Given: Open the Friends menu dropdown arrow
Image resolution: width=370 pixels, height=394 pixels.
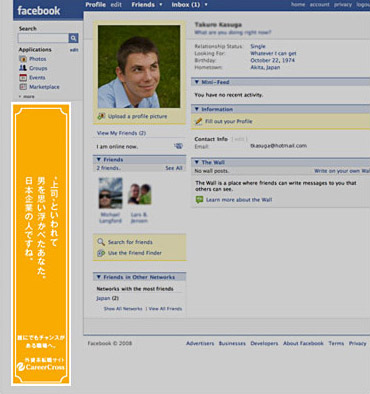Looking at the screenshot, I should tap(161, 5).
